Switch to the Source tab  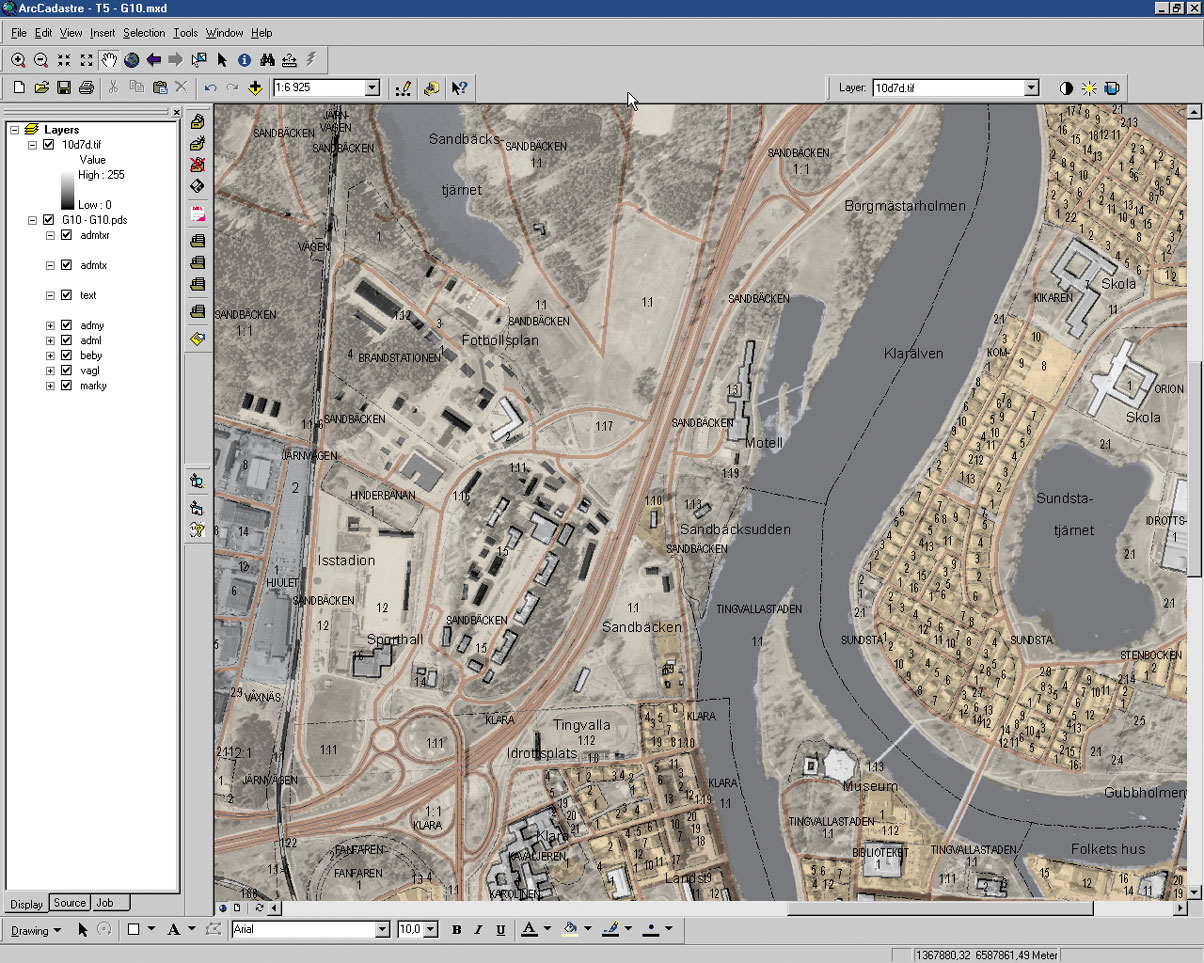69,903
